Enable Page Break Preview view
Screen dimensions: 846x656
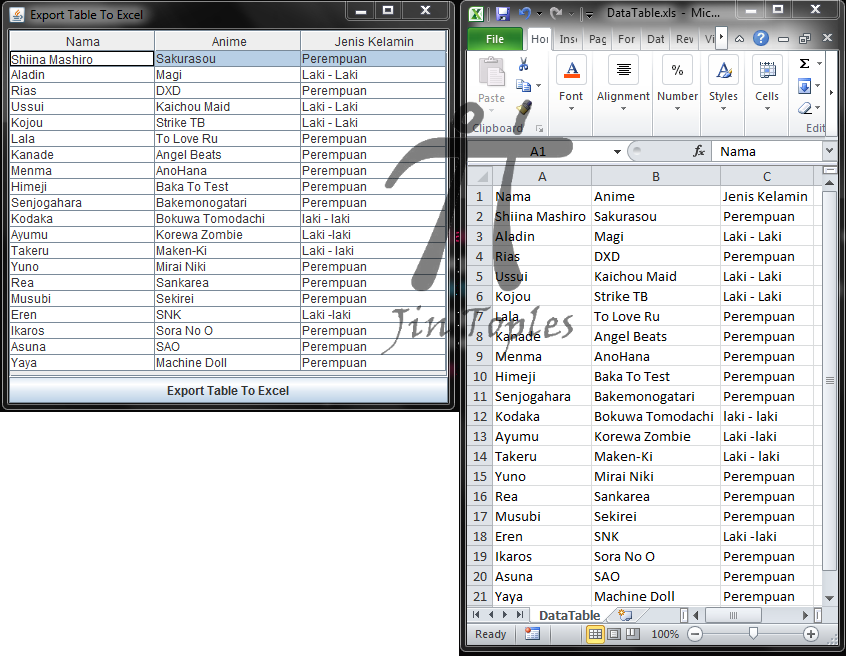631,632
